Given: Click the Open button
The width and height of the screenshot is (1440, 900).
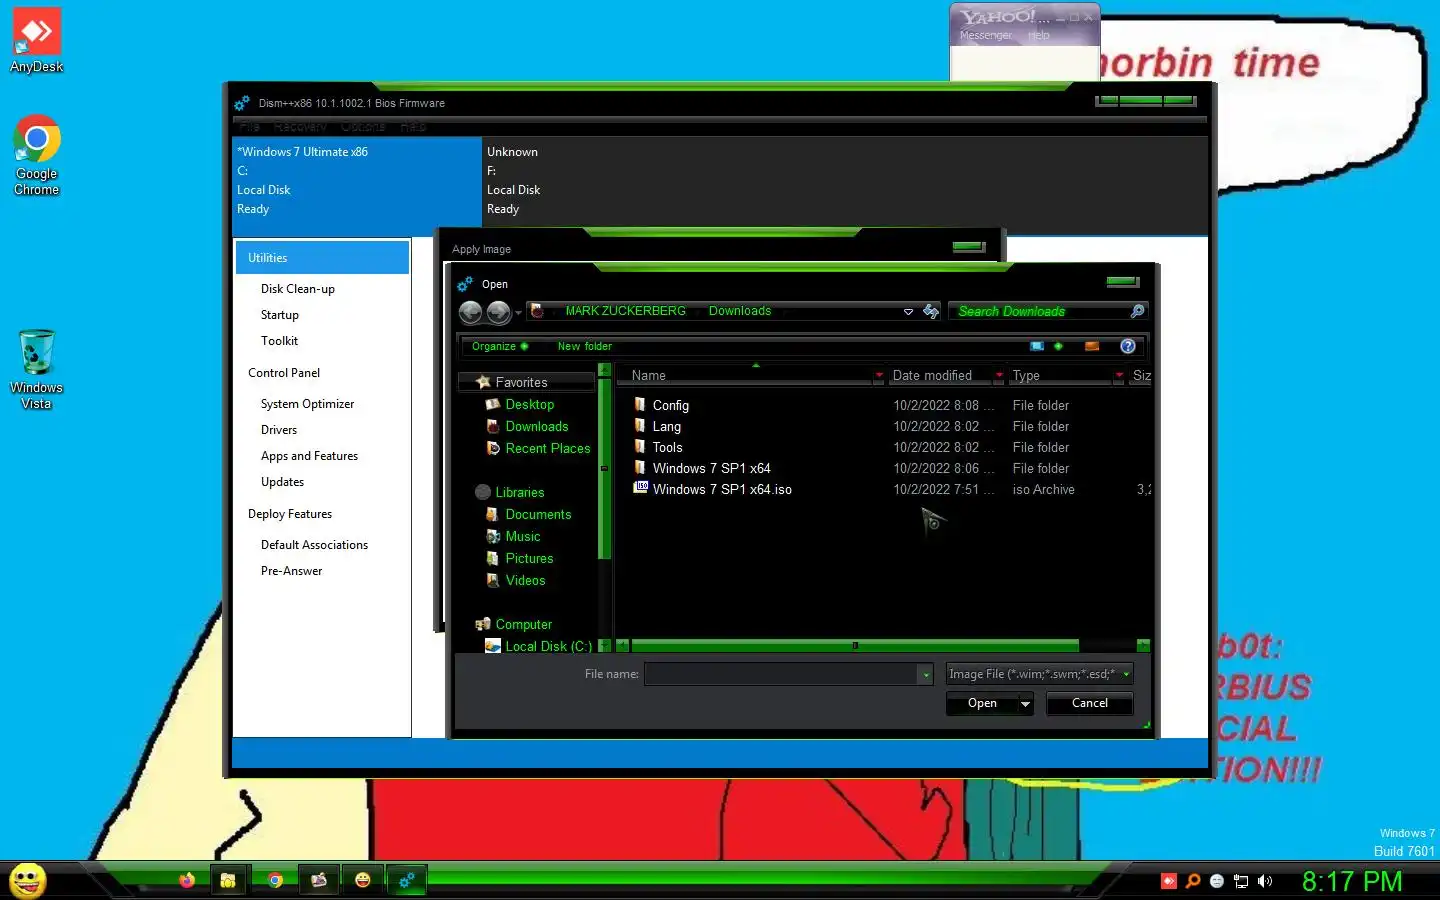Looking at the screenshot, I should [982, 703].
